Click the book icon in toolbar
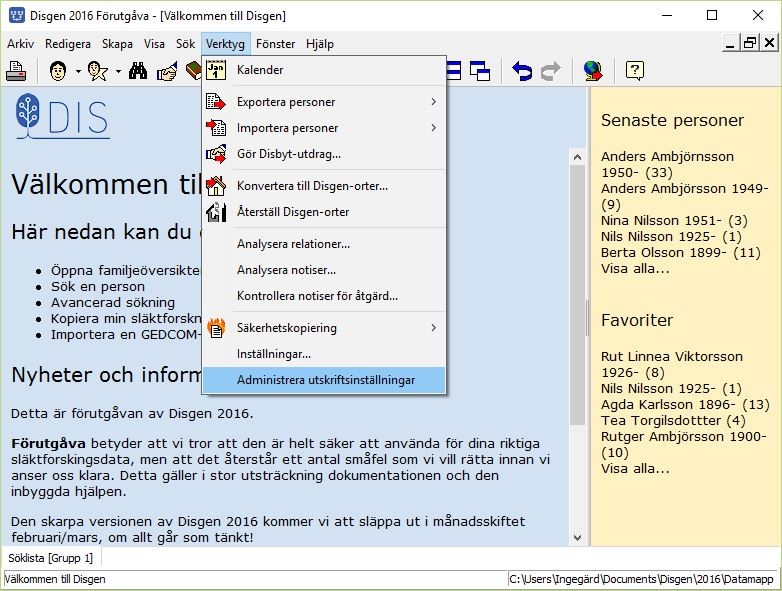The height and width of the screenshot is (591, 782). (x=194, y=71)
